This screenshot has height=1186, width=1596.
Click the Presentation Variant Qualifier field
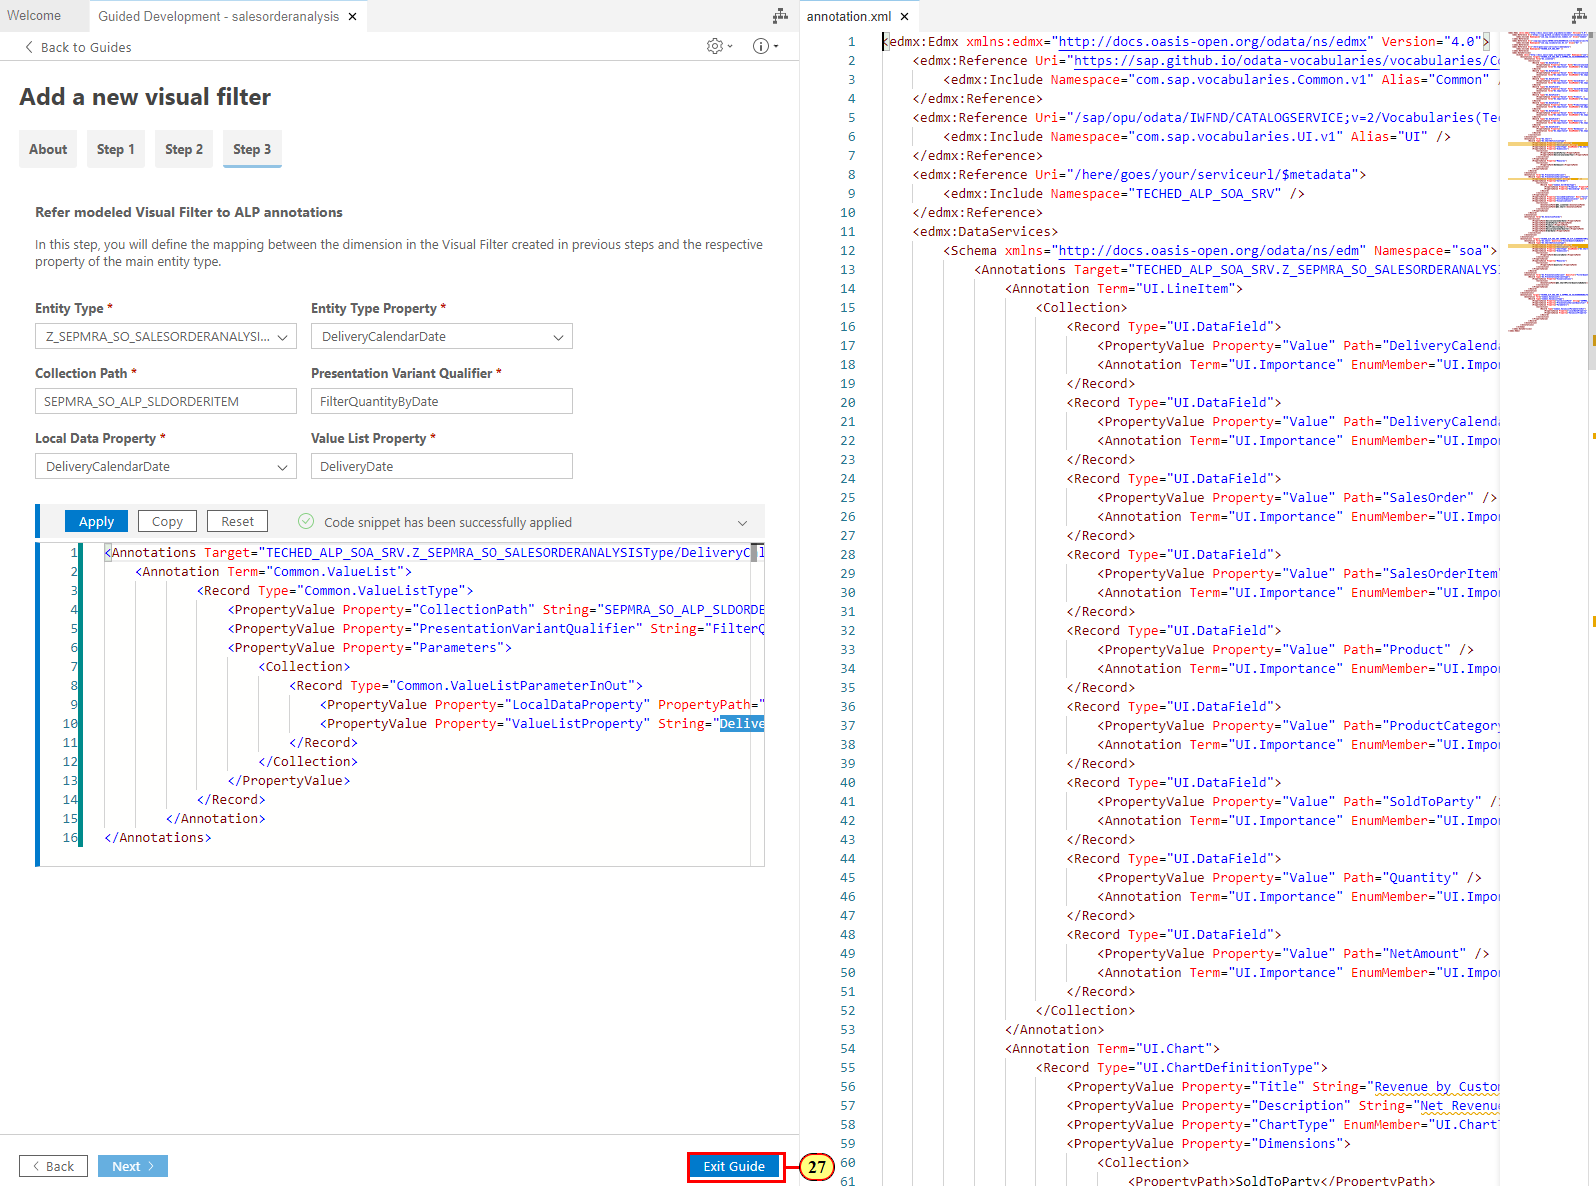(x=442, y=401)
